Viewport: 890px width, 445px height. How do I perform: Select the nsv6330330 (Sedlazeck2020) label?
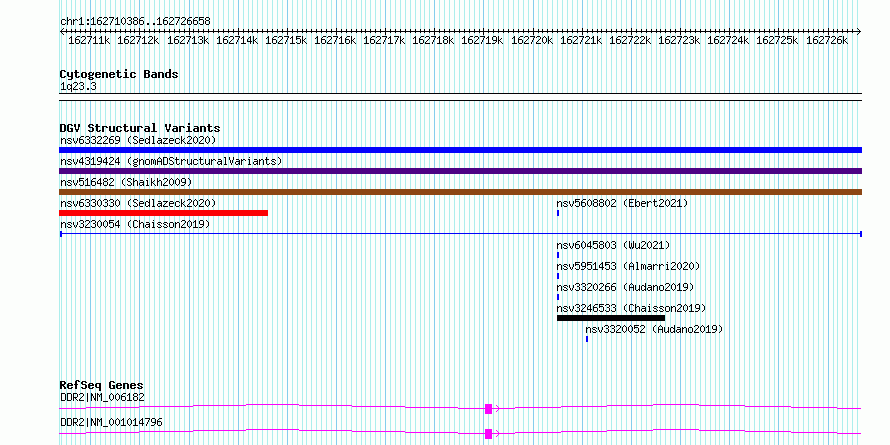click(x=138, y=203)
